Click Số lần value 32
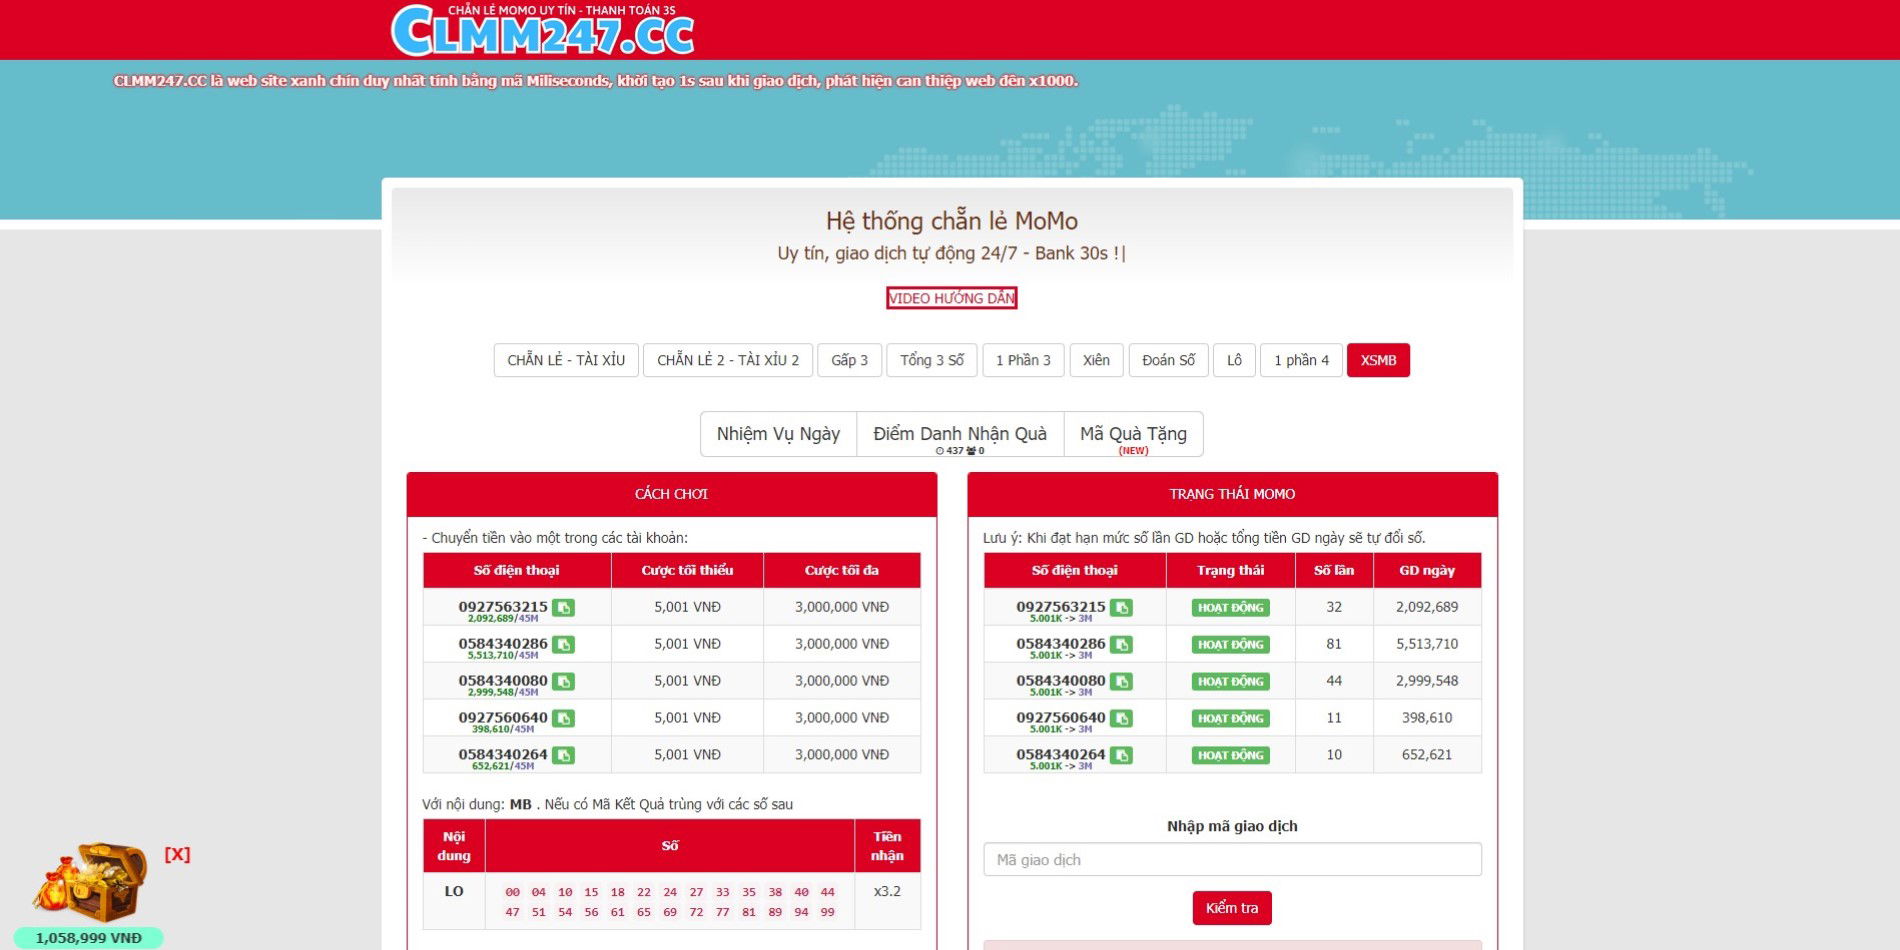 pos(1334,607)
